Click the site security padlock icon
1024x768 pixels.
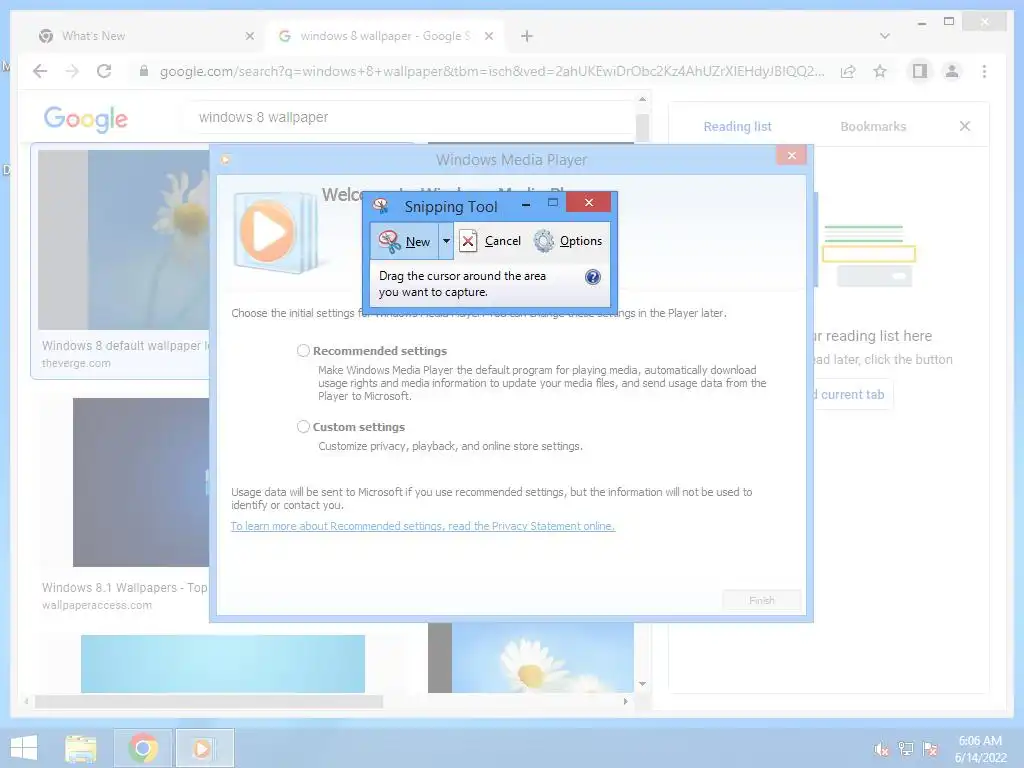click(x=144, y=71)
